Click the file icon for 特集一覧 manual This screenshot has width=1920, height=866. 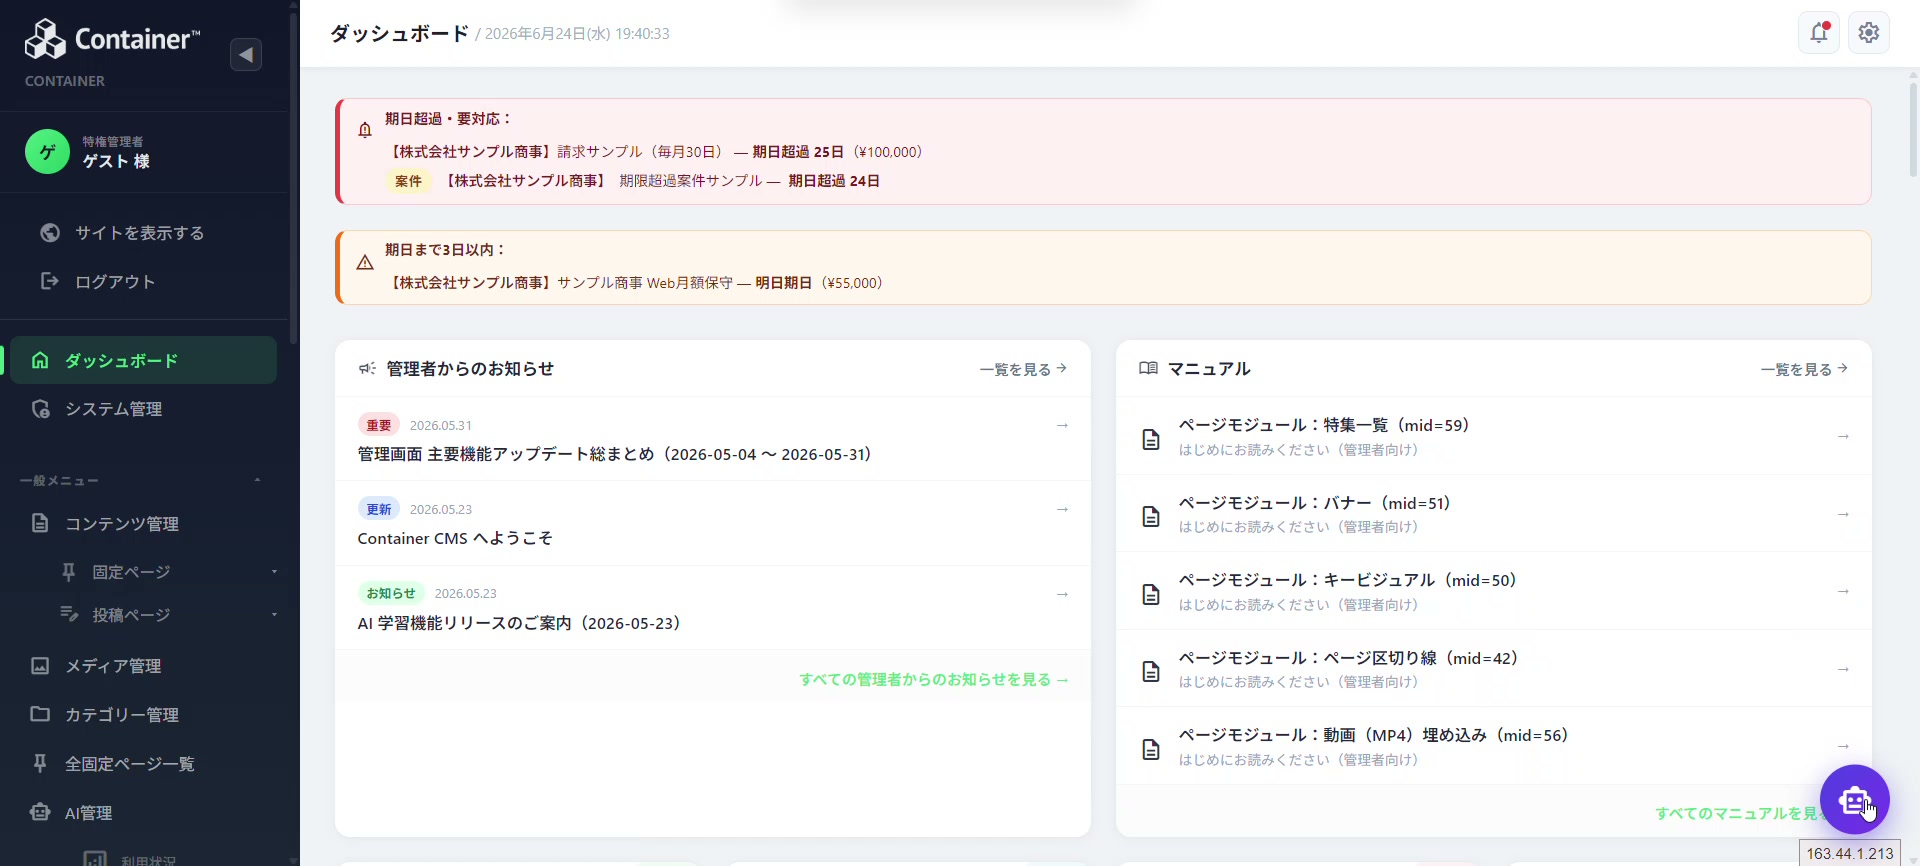click(x=1151, y=439)
